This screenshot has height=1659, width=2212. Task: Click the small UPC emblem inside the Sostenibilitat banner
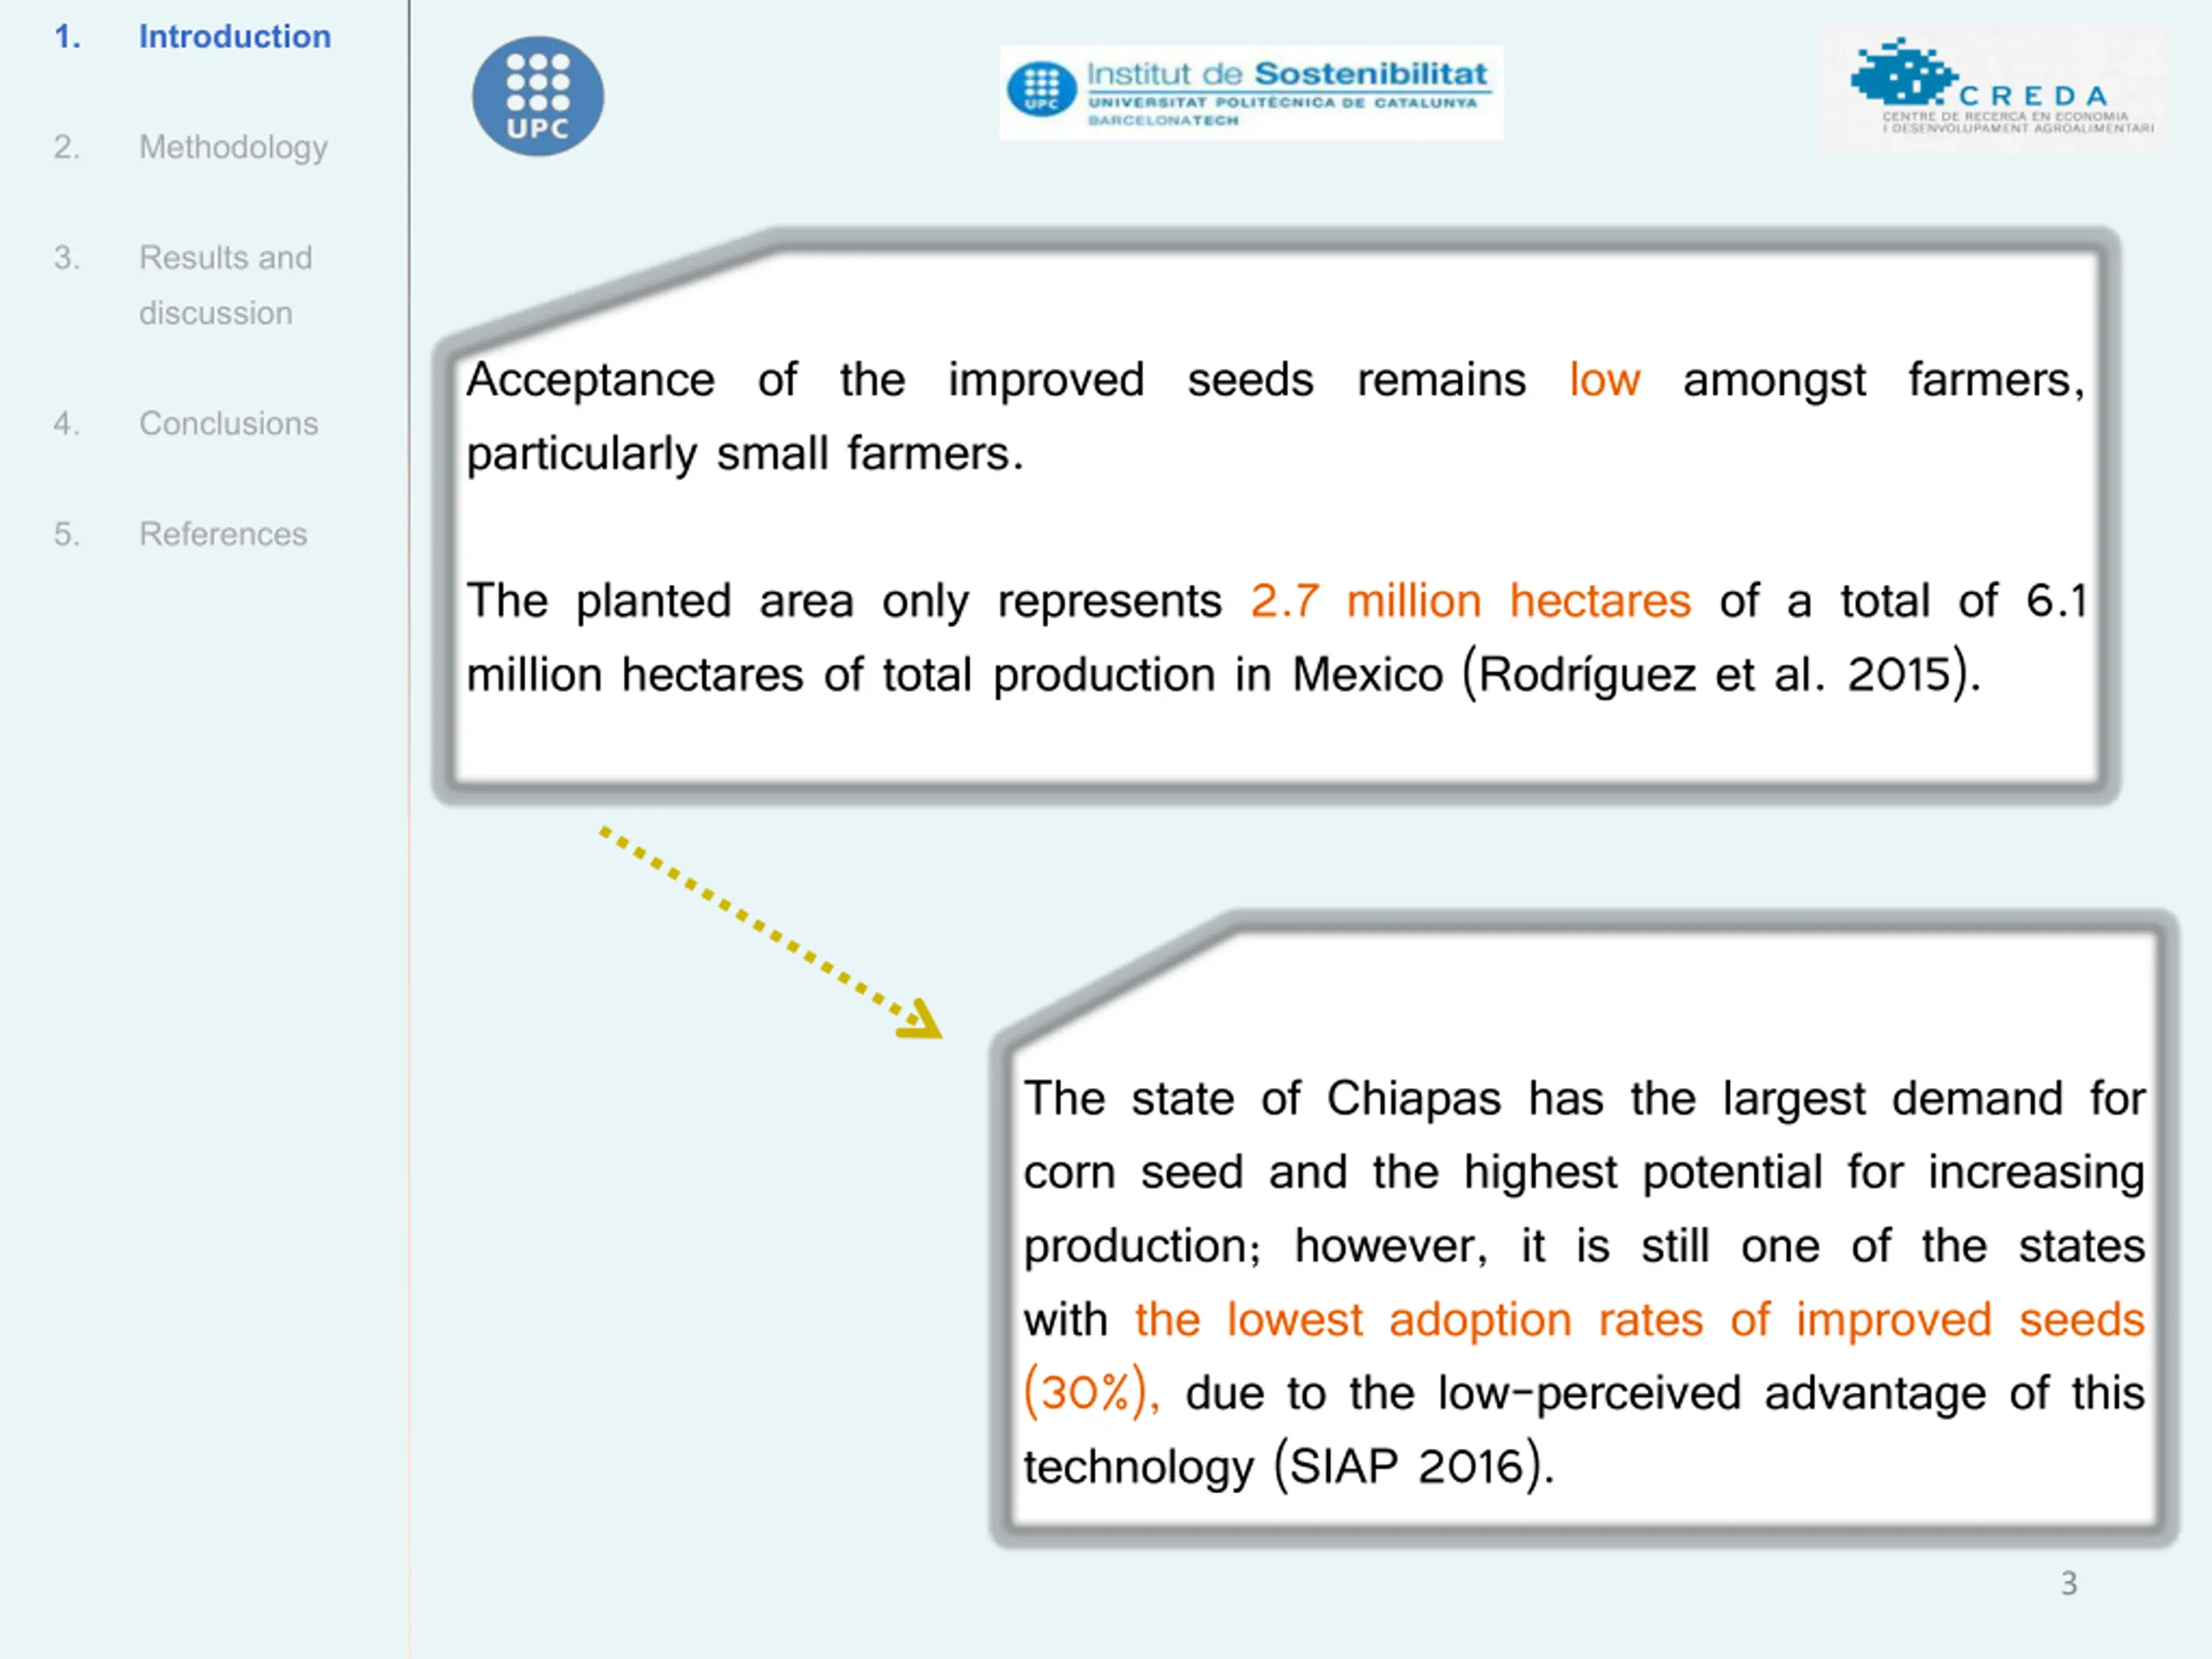[x=1041, y=90]
